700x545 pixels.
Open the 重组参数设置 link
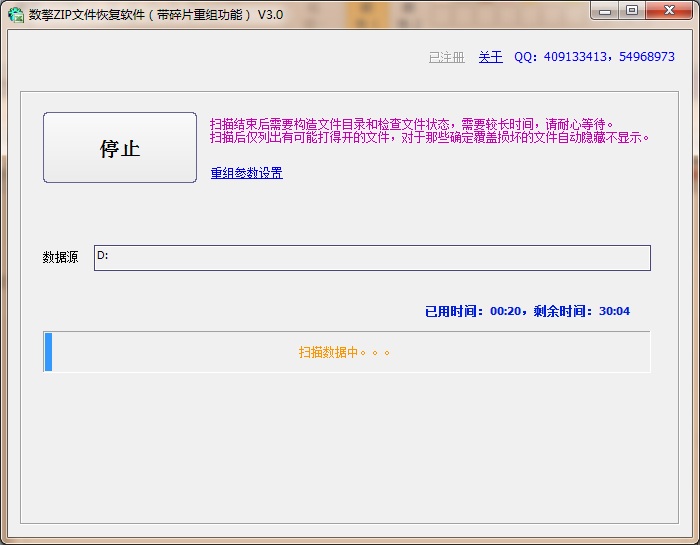click(x=246, y=173)
